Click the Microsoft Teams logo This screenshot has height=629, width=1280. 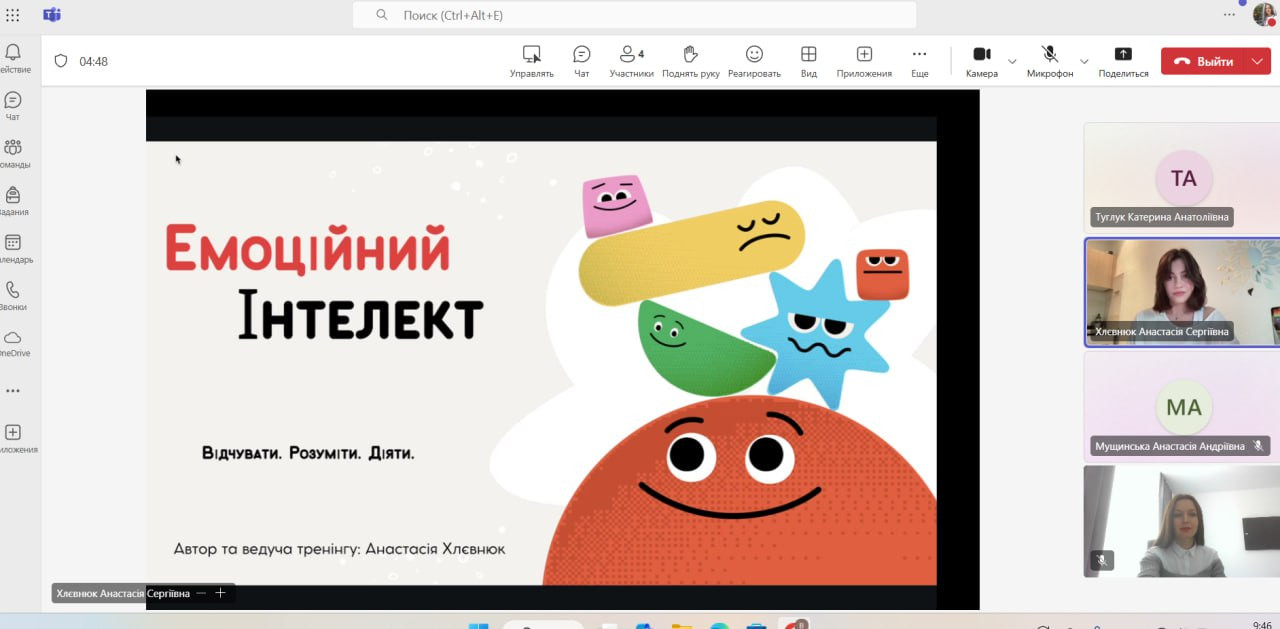52,15
